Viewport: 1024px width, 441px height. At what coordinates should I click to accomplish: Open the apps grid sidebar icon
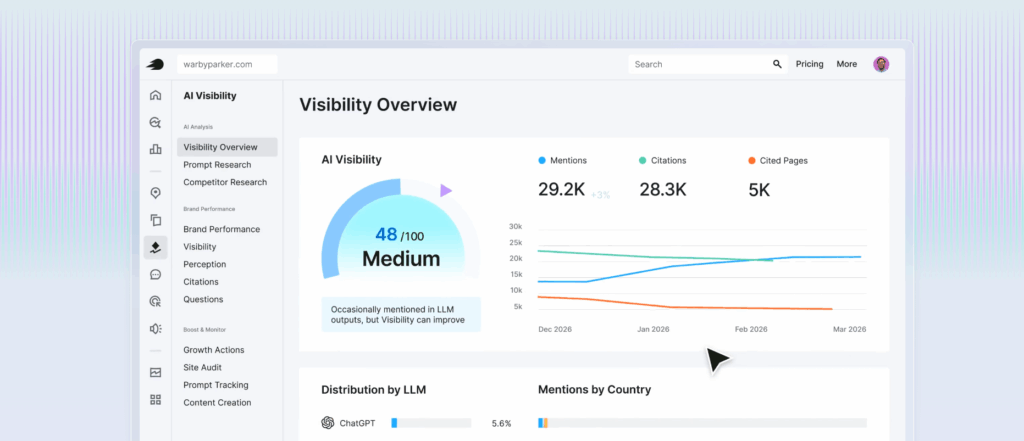(x=155, y=399)
